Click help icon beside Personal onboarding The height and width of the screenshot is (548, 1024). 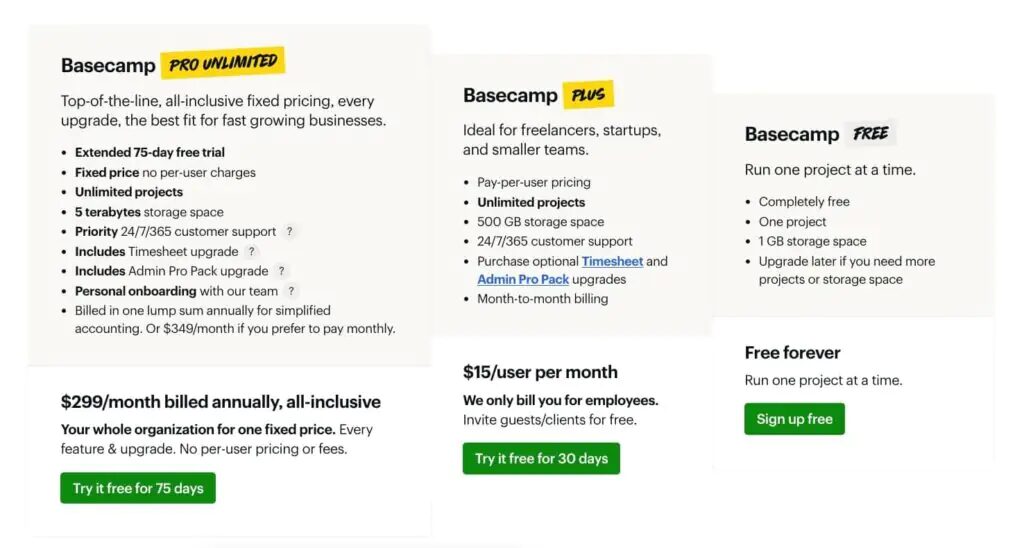(291, 291)
